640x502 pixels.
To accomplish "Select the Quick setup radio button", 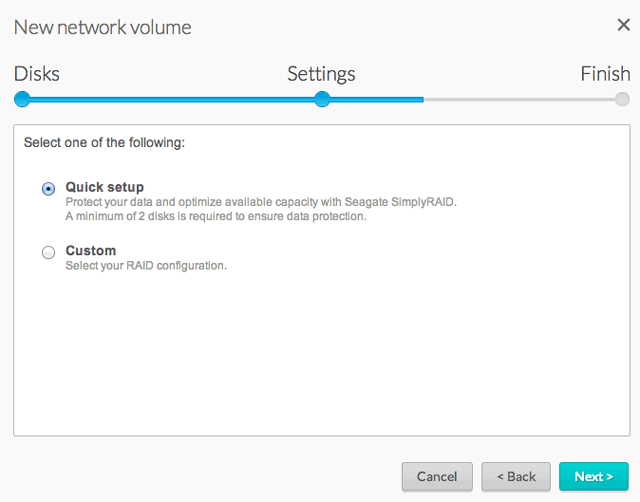I will 48,188.
